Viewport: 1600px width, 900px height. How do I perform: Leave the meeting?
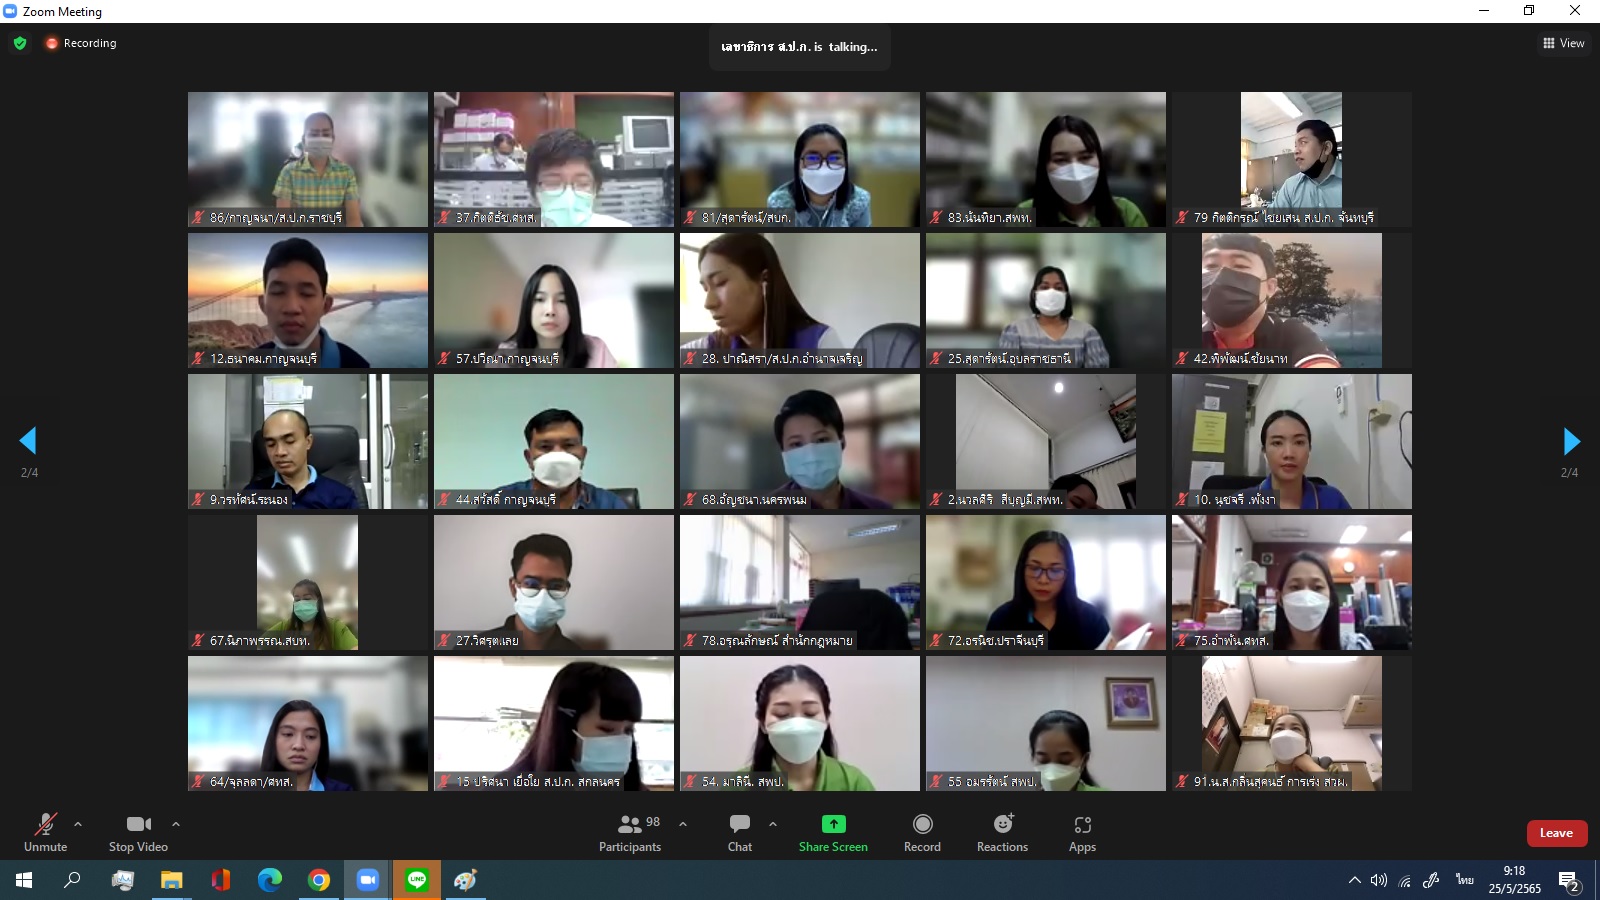pyautogui.click(x=1556, y=833)
